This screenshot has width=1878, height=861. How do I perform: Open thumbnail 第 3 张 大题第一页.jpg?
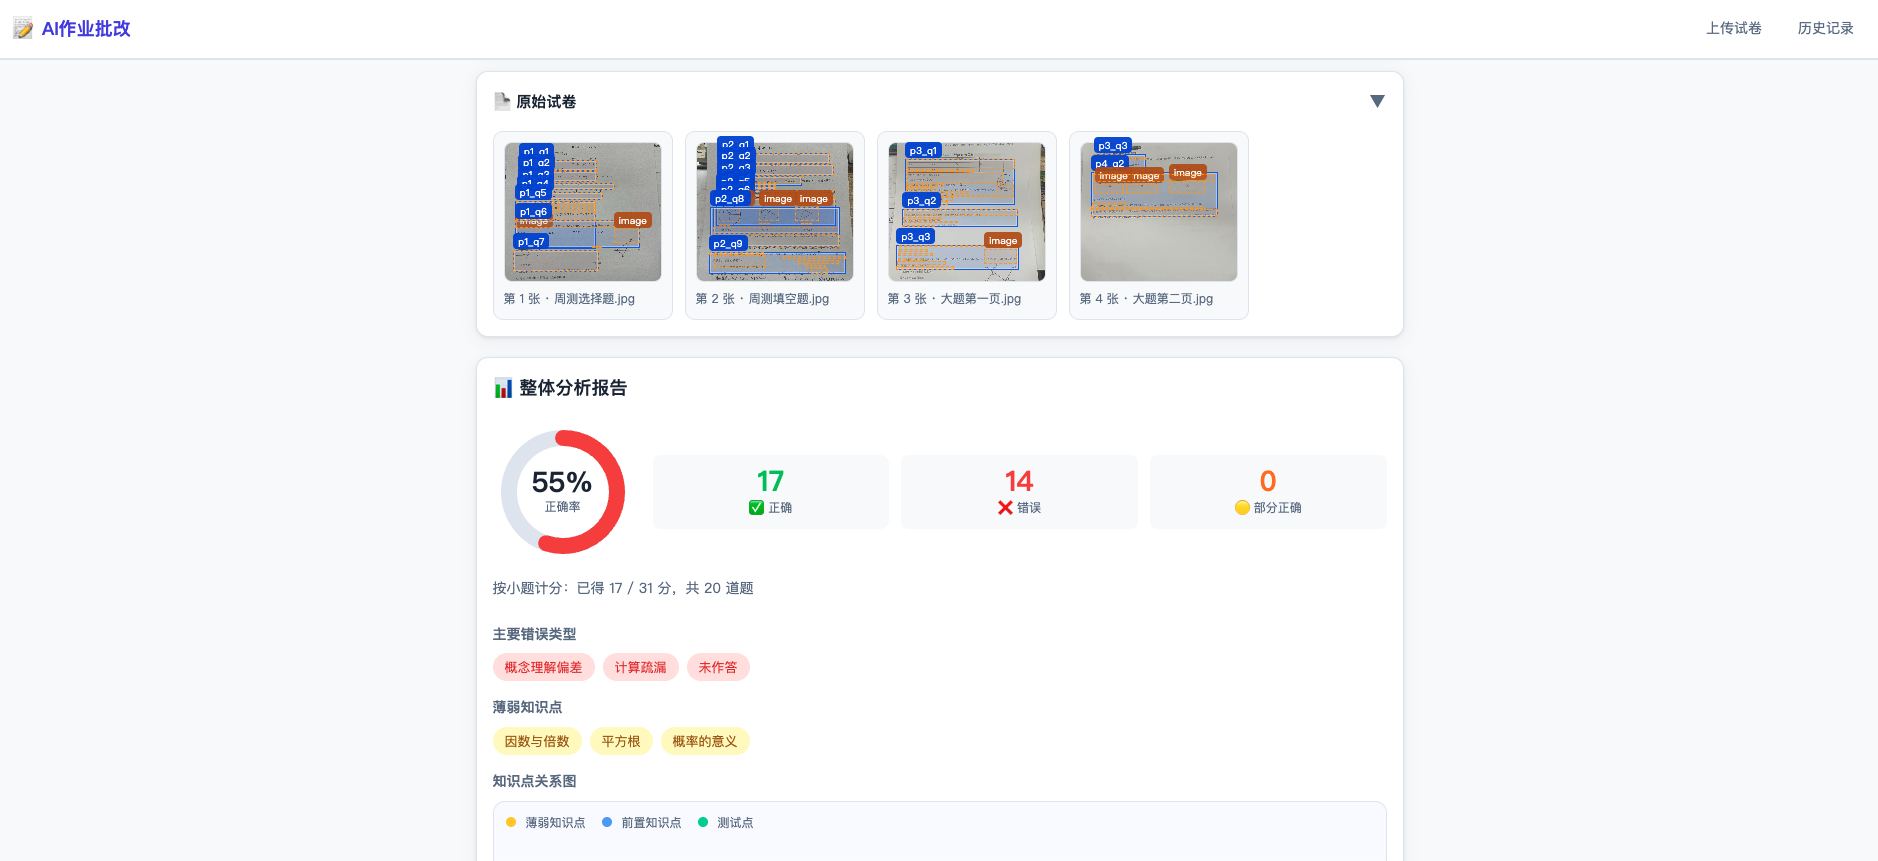click(x=967, y=212)
